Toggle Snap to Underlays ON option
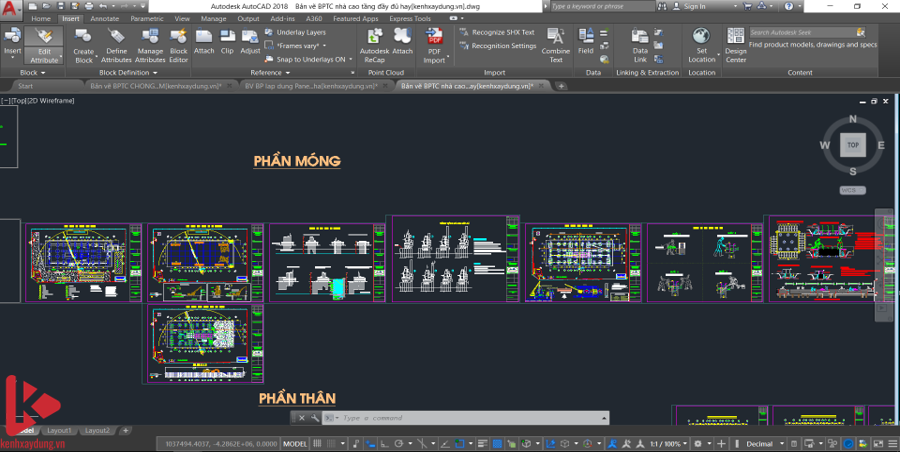This screenshot has height=452, width=900. [x=311, y=59]
